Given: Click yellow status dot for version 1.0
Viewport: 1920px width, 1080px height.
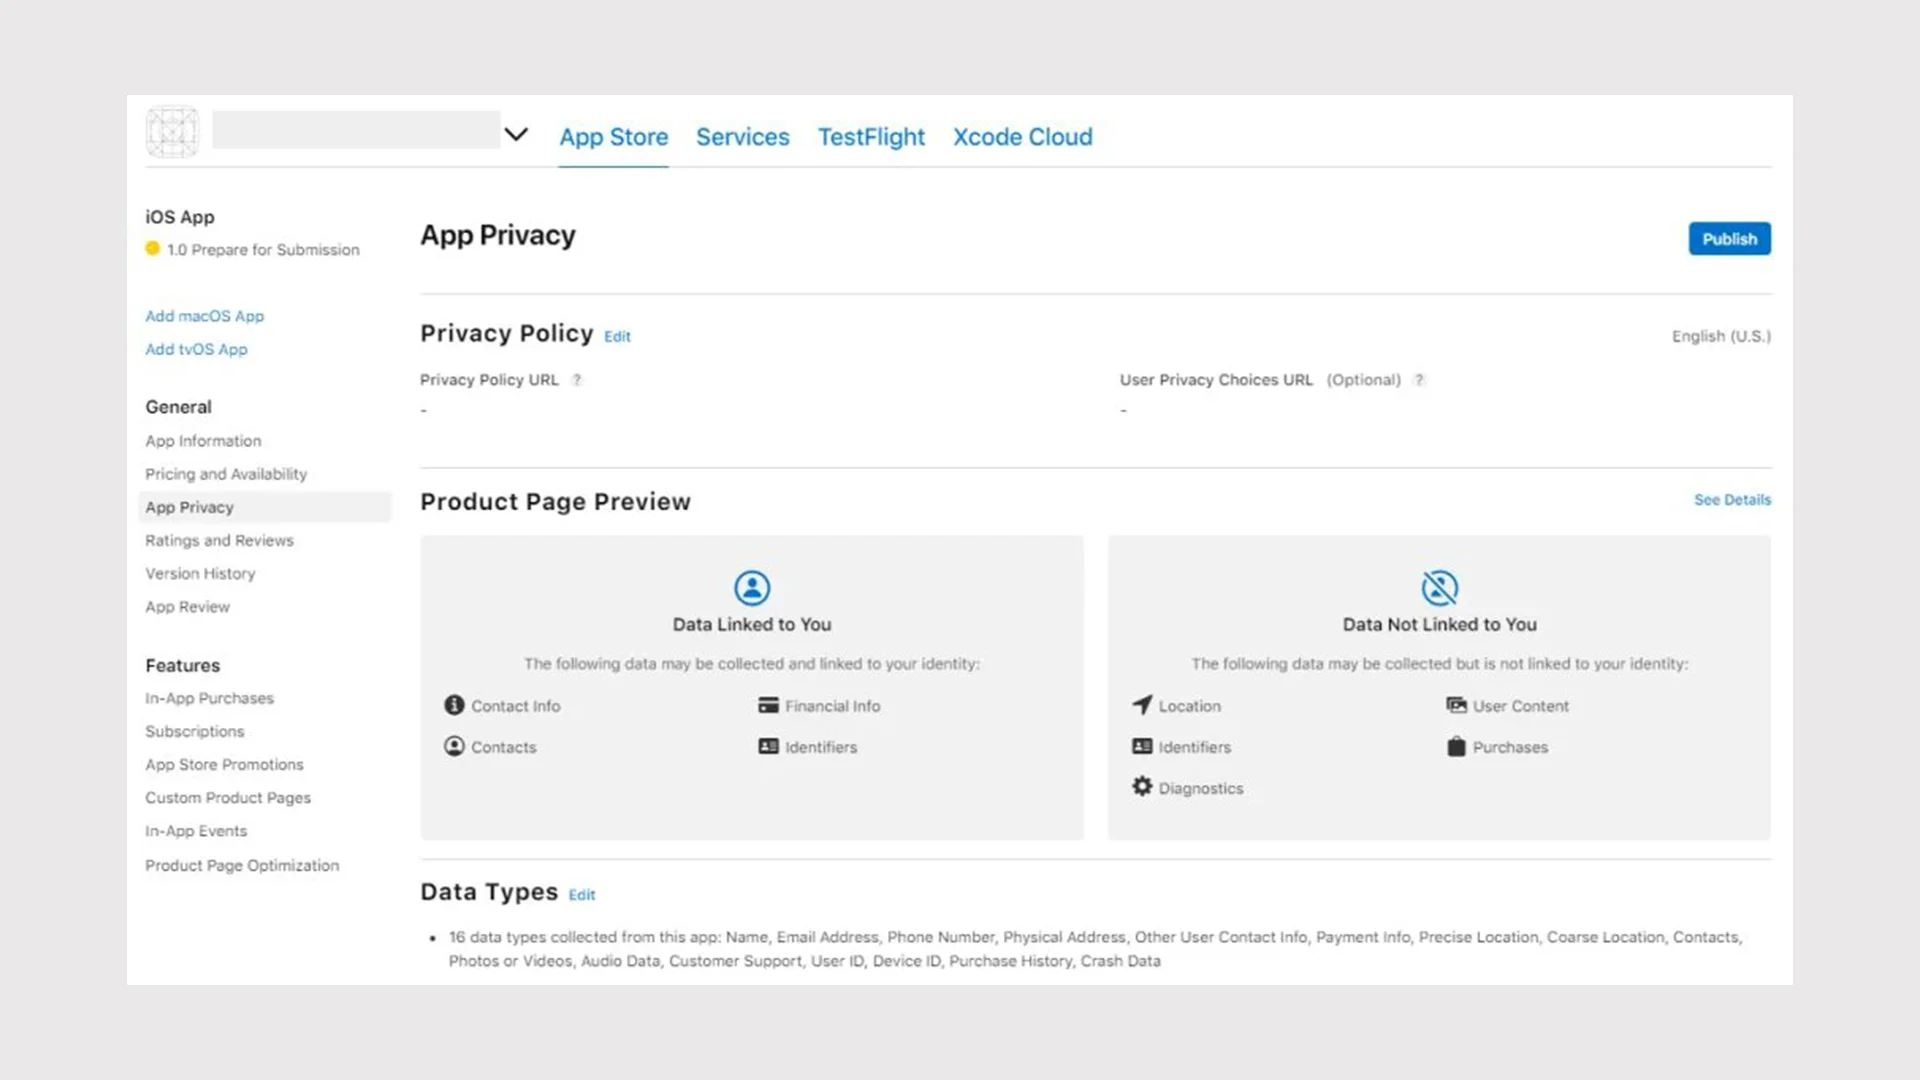Looking at the screenshot, I should coord(152,249).
